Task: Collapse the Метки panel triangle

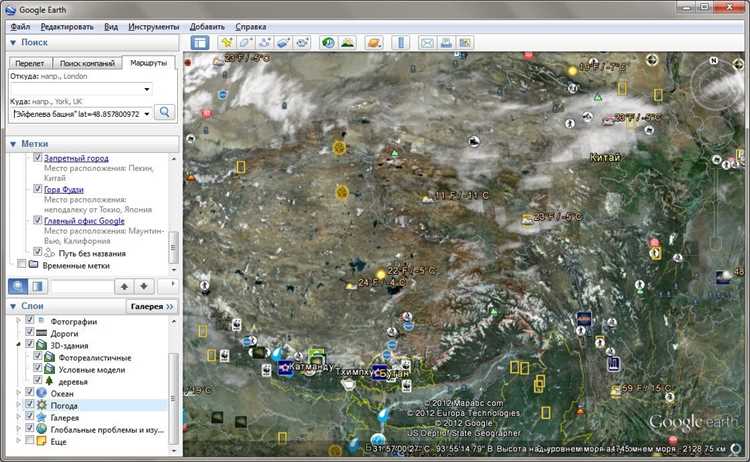Action: click(x=13, y=144)
